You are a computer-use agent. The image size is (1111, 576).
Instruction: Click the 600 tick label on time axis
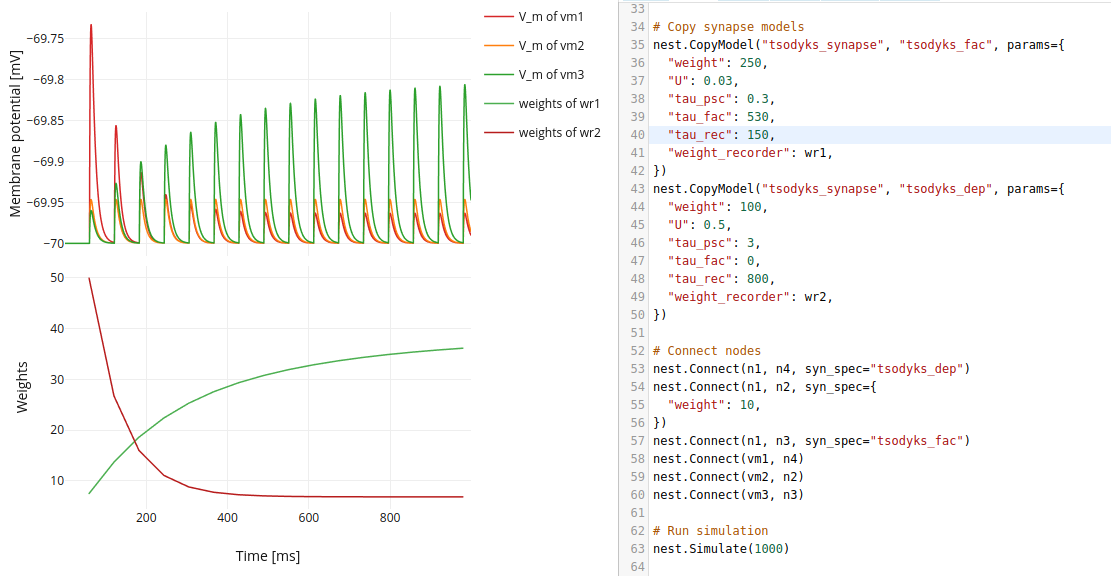[308, 518]
